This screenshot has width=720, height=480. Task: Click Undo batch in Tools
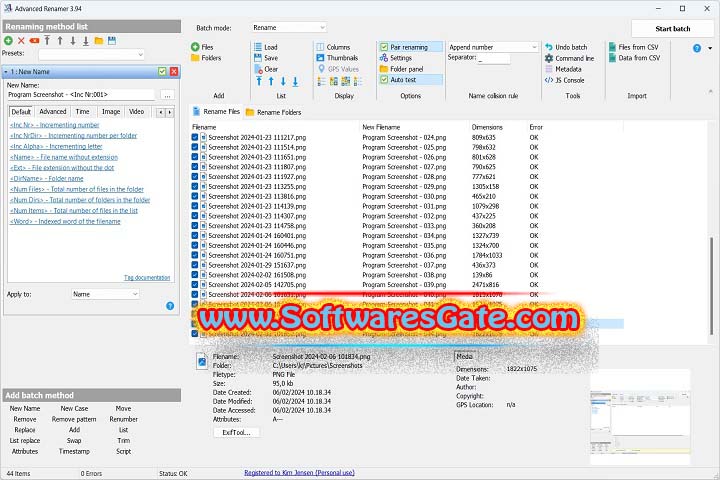pos(566,47)
